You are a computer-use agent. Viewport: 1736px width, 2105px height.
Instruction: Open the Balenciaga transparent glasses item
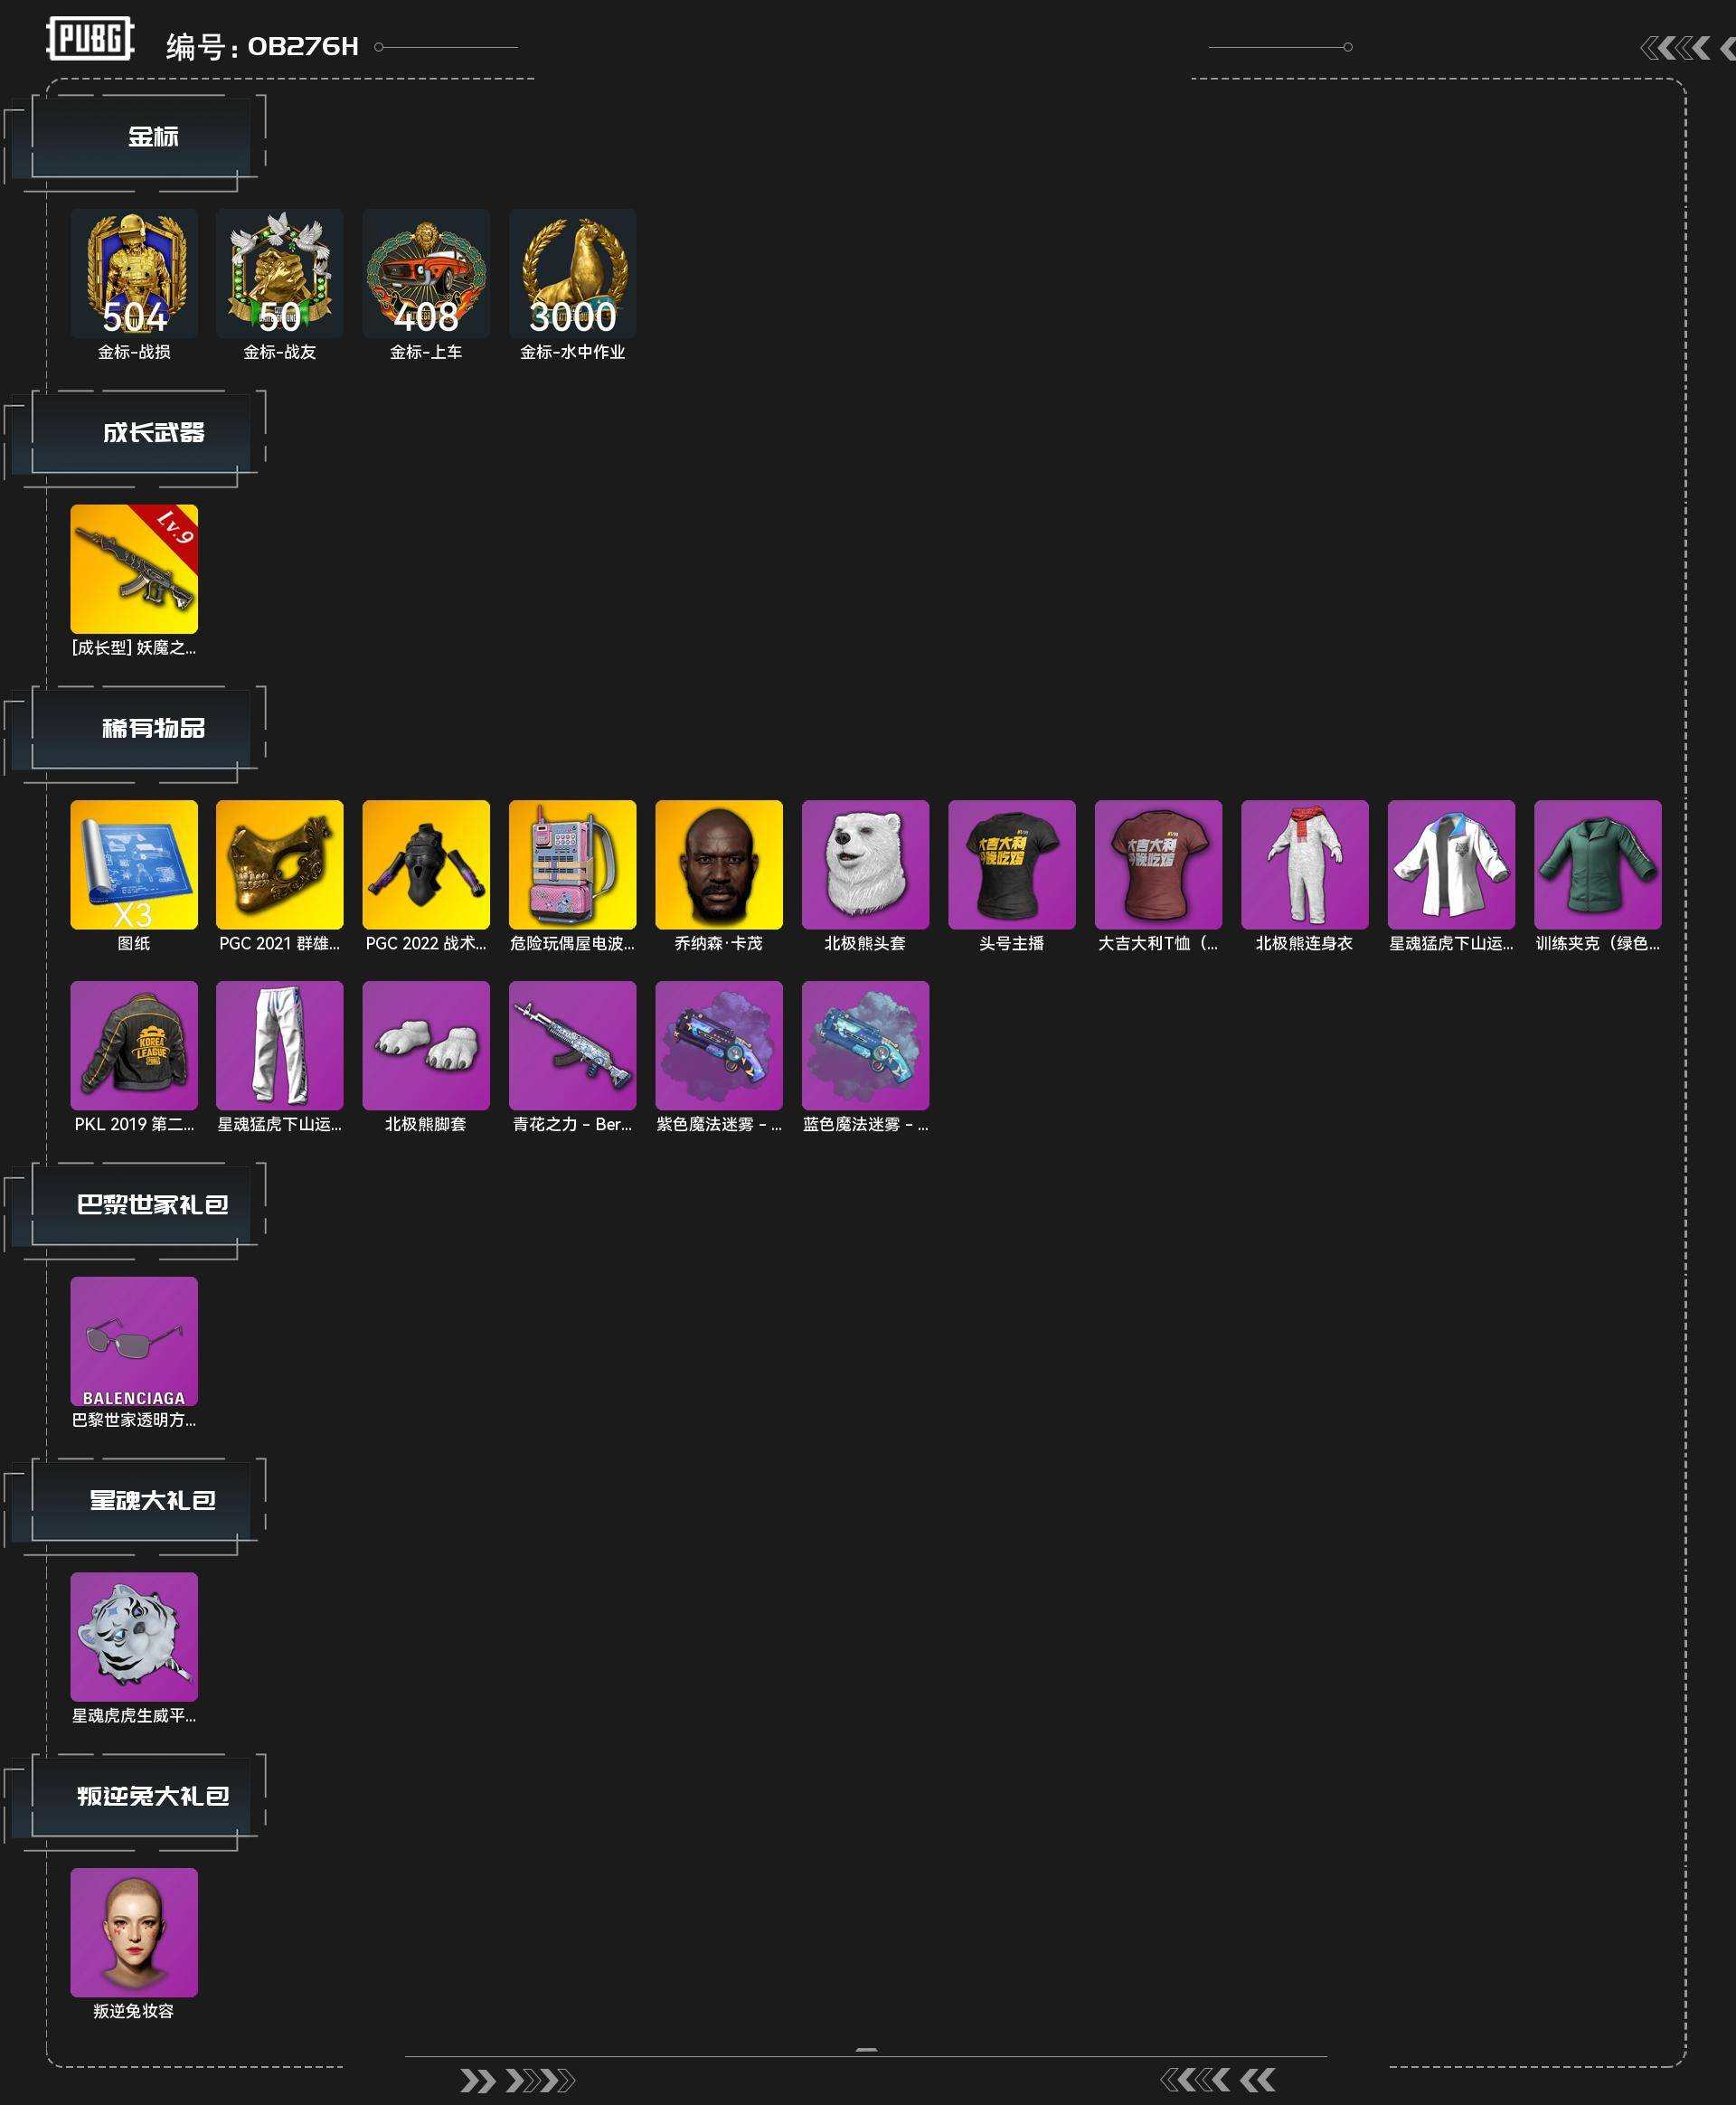coord(134,1341)
